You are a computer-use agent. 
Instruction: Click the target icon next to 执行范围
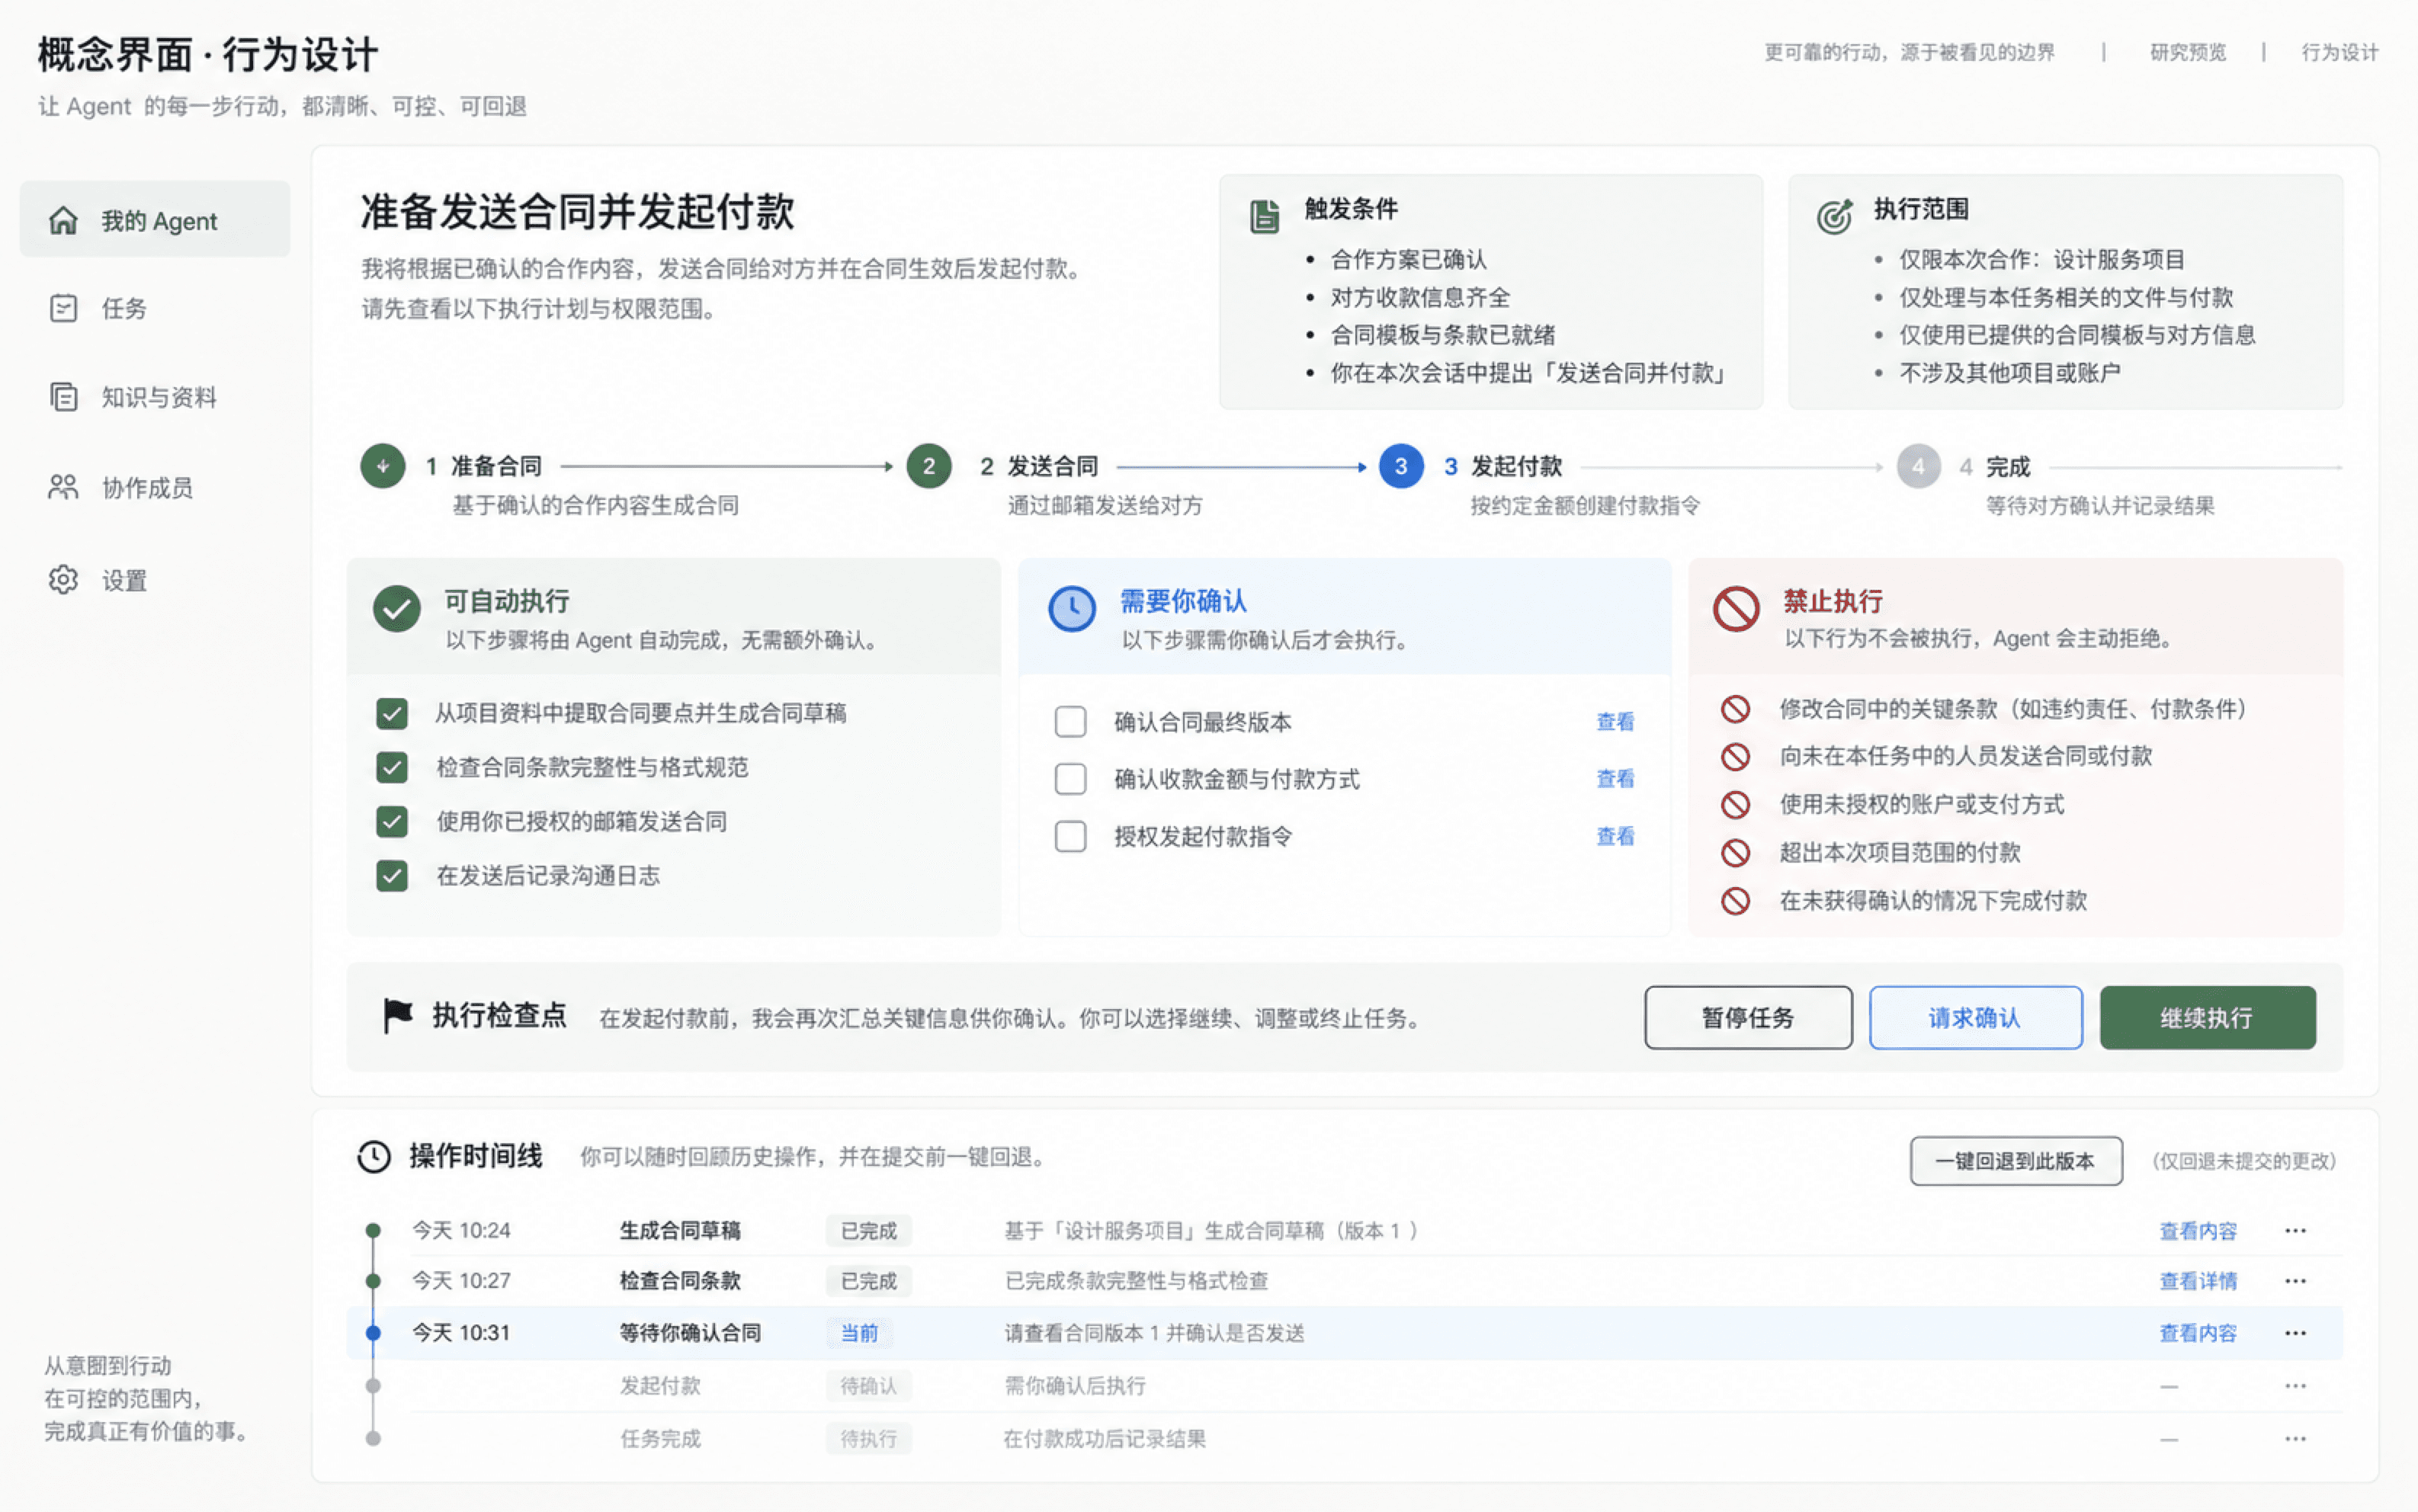point(1834,216)
